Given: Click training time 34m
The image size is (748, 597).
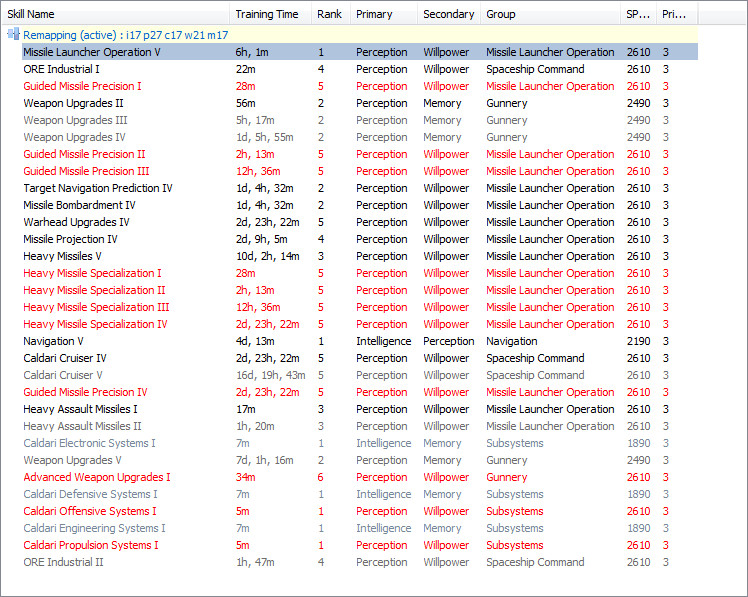Looking at the screenshot, I should pyautogui.click(x=246, y=478).
